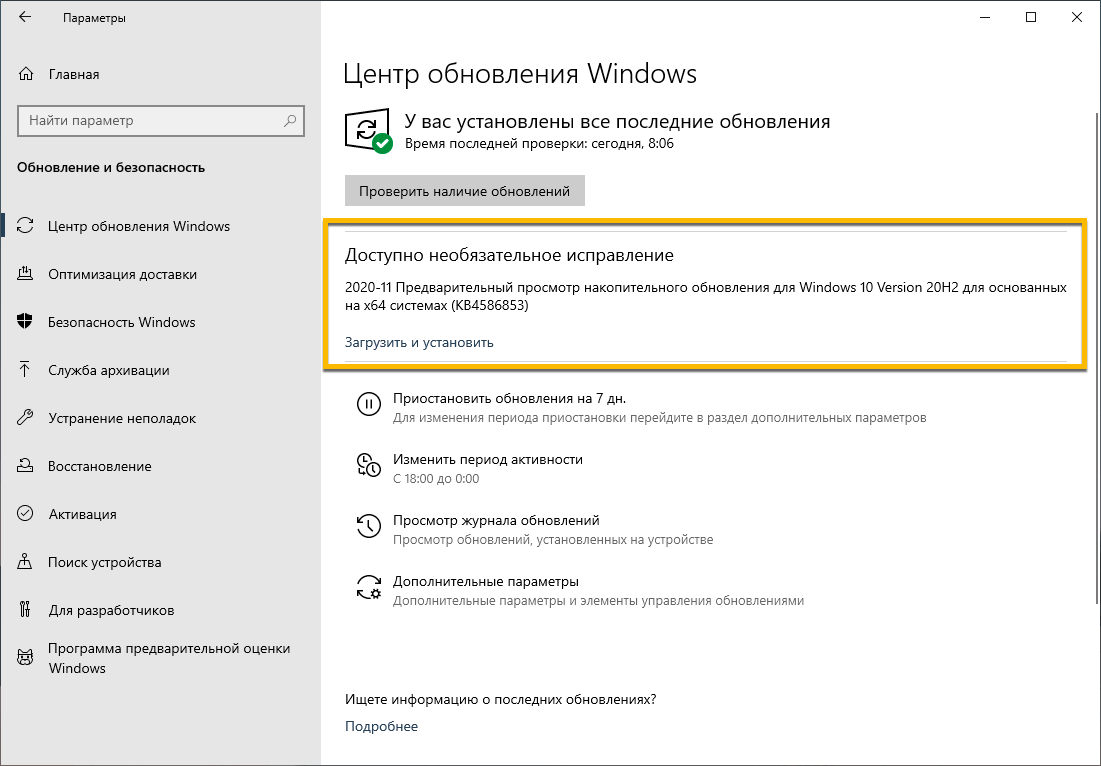This screenshot has width=1101, height=766.
Task: Select Активация in the sidebar
Action: coord(82,514)
